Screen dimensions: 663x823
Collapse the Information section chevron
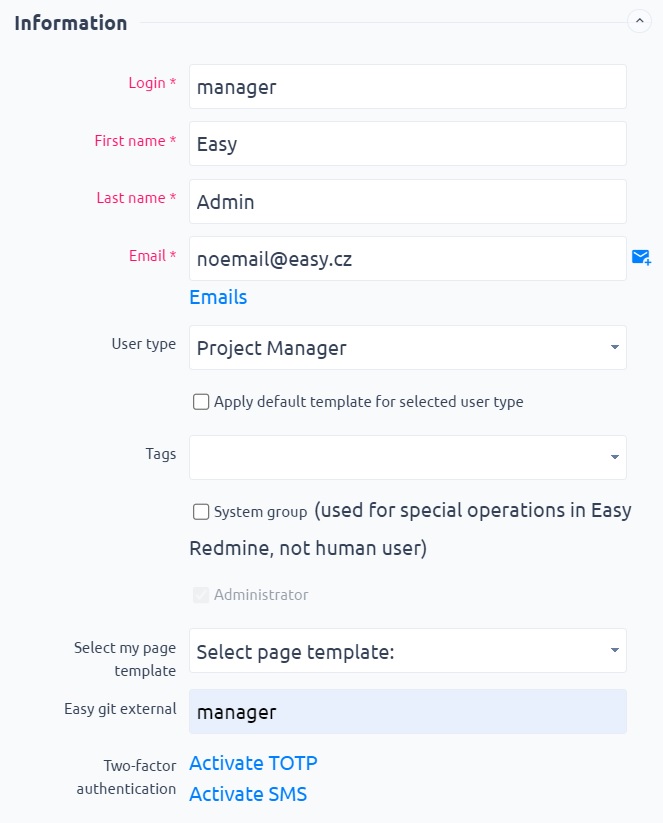(639, 21)
